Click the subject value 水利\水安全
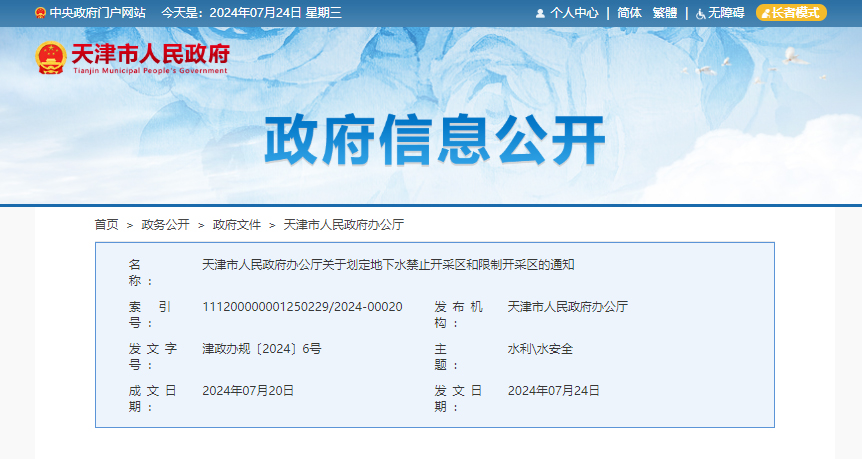This screenshot has height=459, width=862. pos(540,349)
